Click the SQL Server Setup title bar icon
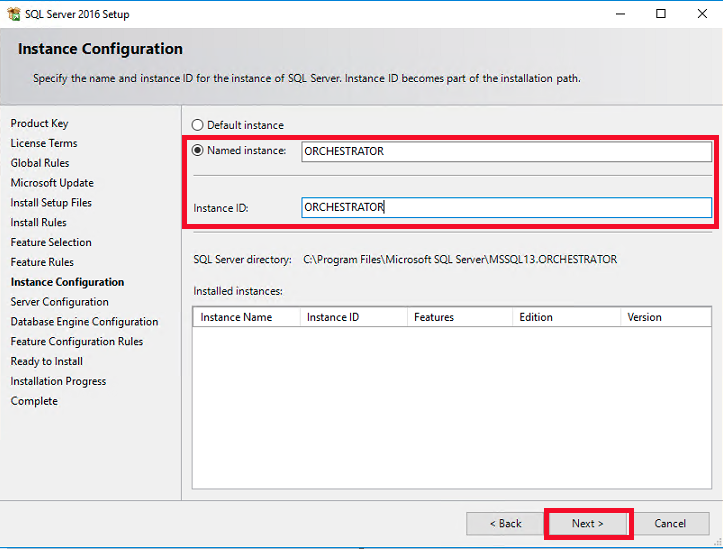Image resolution: width=723 pixels, height=549 pixels. pyautogui.click(x=14, y=14)
